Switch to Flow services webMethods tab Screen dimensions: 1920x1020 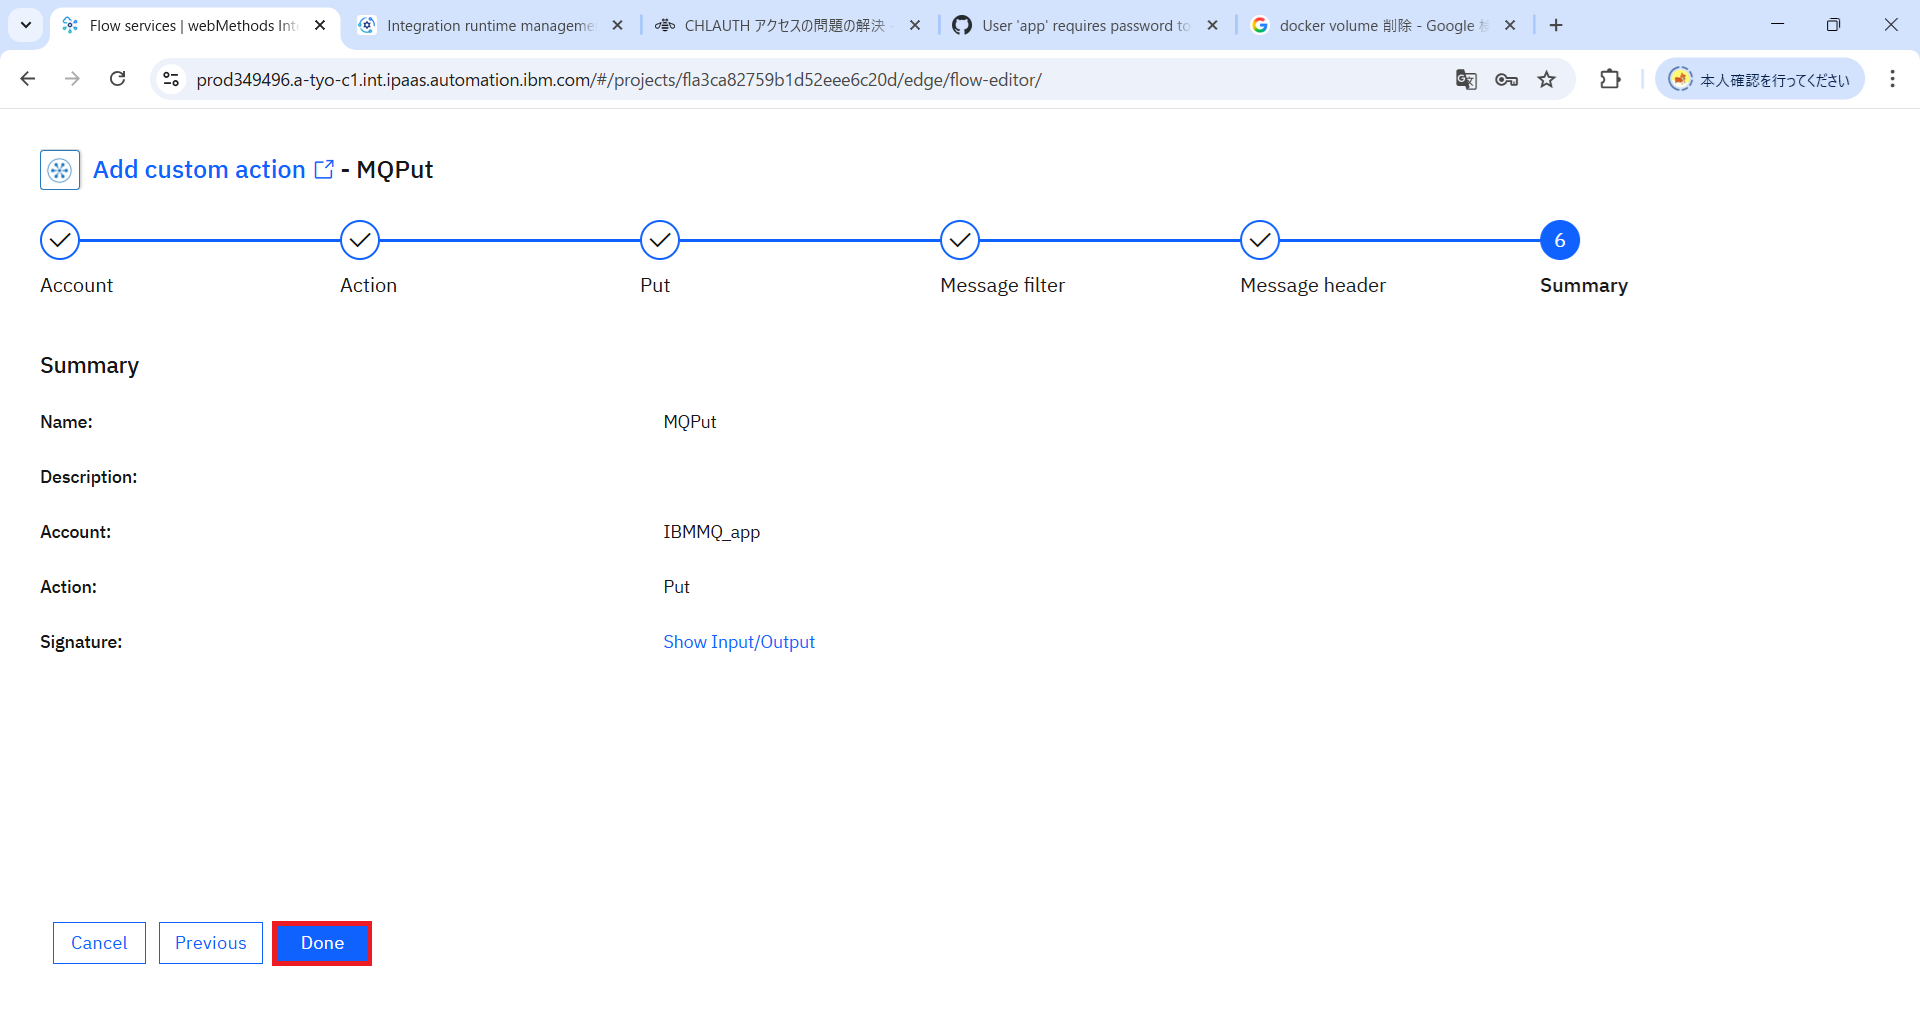195,25
